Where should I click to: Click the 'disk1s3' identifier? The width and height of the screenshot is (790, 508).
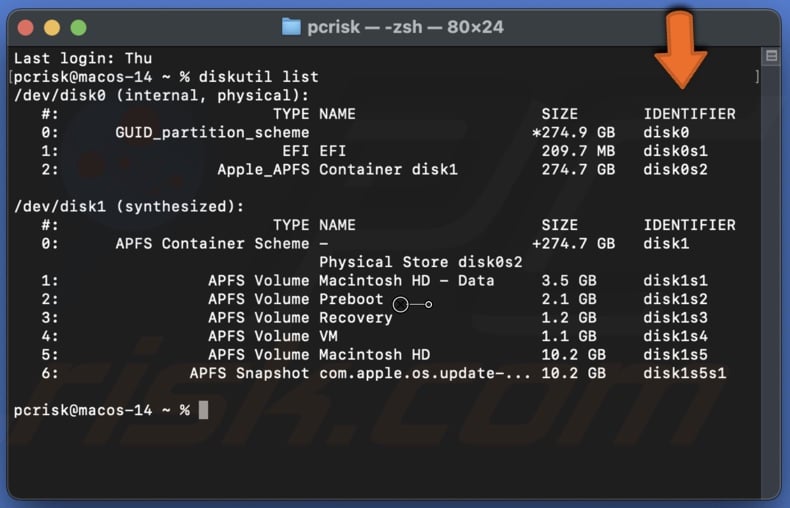pyautogui.click(x=675, y=318)
